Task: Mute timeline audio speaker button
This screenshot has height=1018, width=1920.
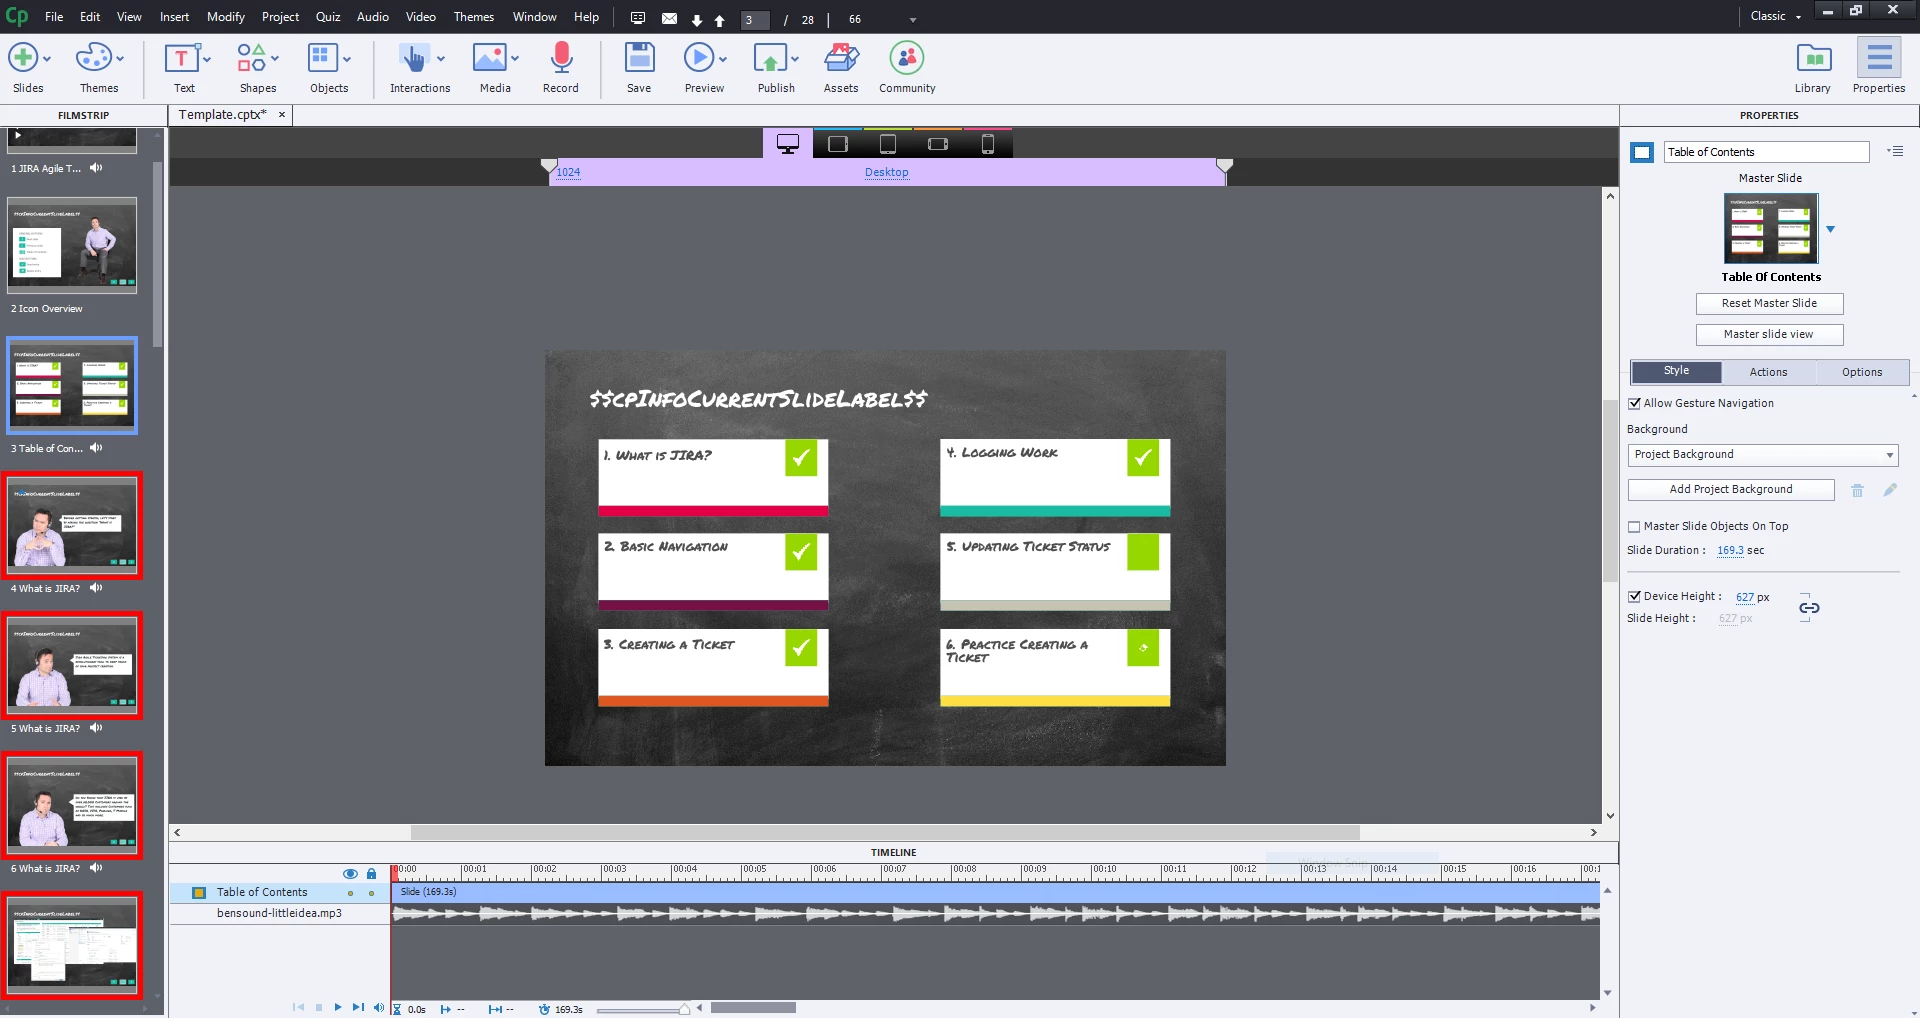Action: pyautogui.click(x=379, y=1008)
